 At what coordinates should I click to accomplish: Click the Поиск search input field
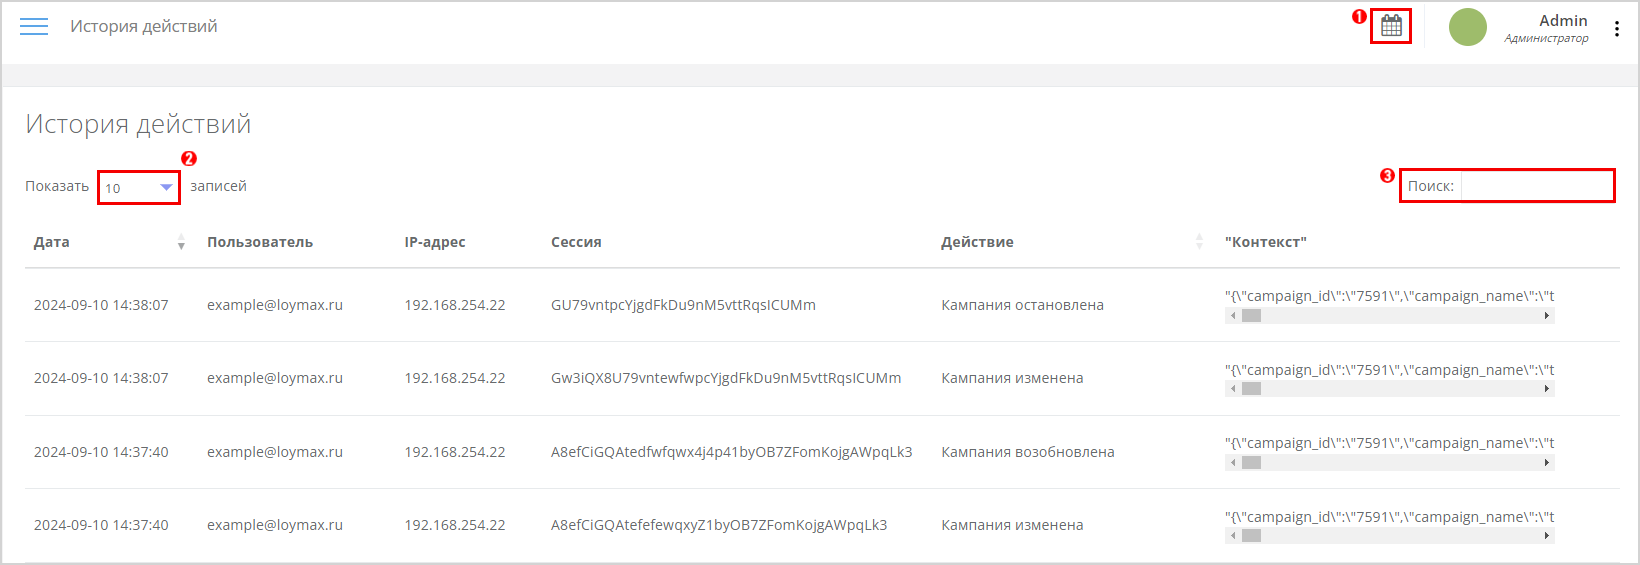coord(1537,186)
